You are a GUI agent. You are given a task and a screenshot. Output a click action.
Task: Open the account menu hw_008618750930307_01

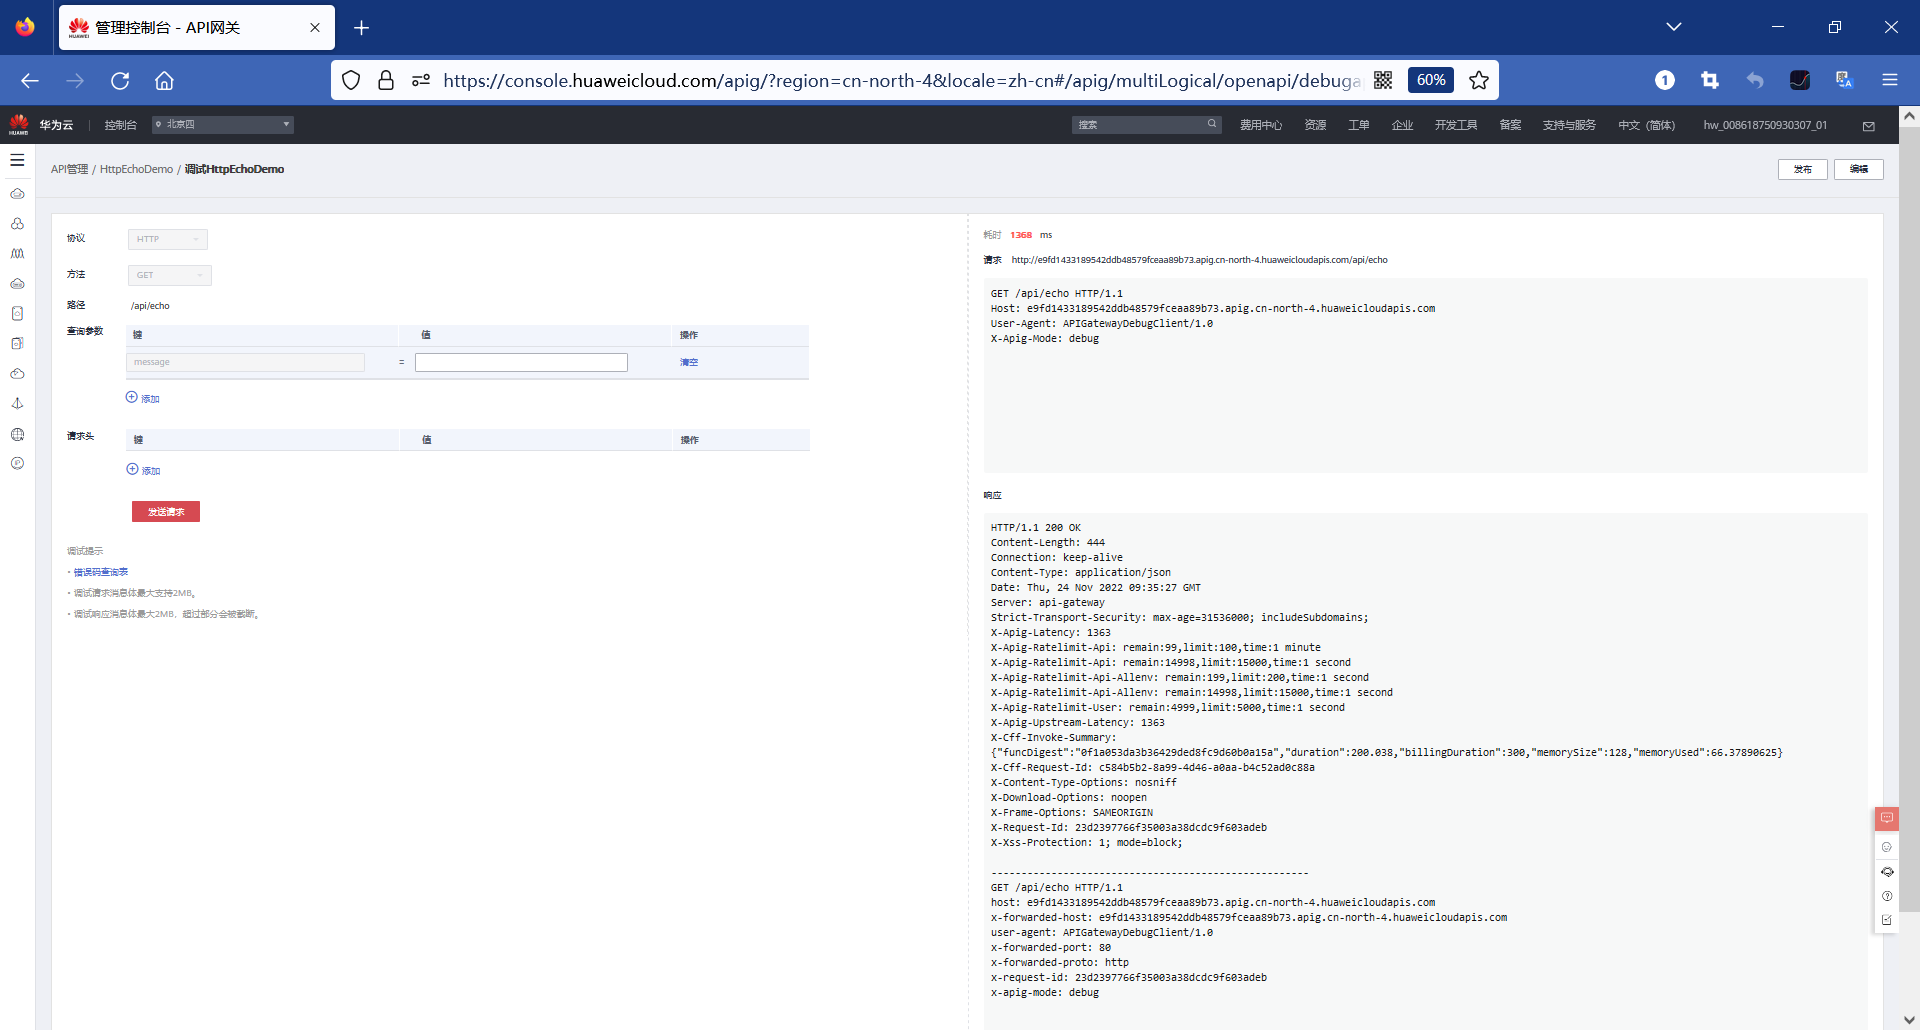point(1765,125)
